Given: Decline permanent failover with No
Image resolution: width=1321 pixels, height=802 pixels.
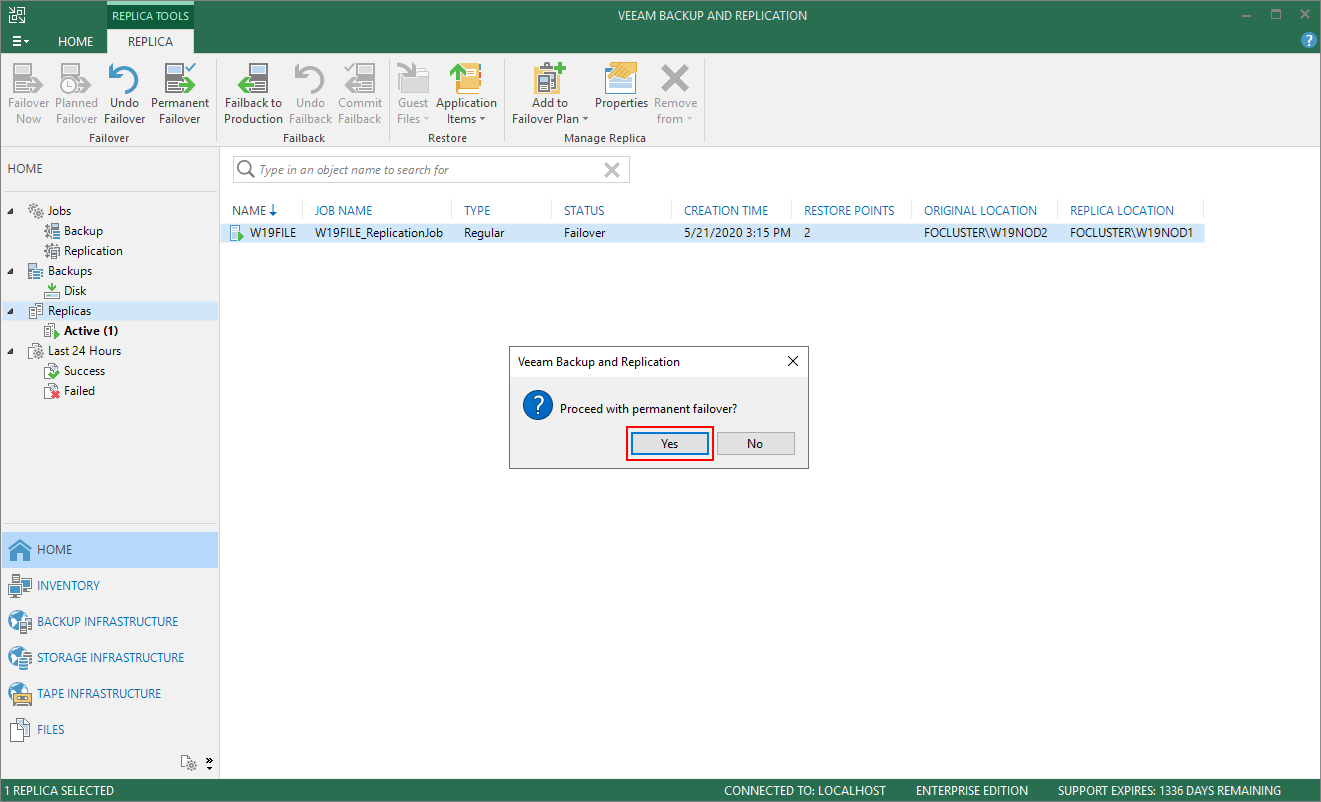Looking at the screenshot, I should (755, 443).
